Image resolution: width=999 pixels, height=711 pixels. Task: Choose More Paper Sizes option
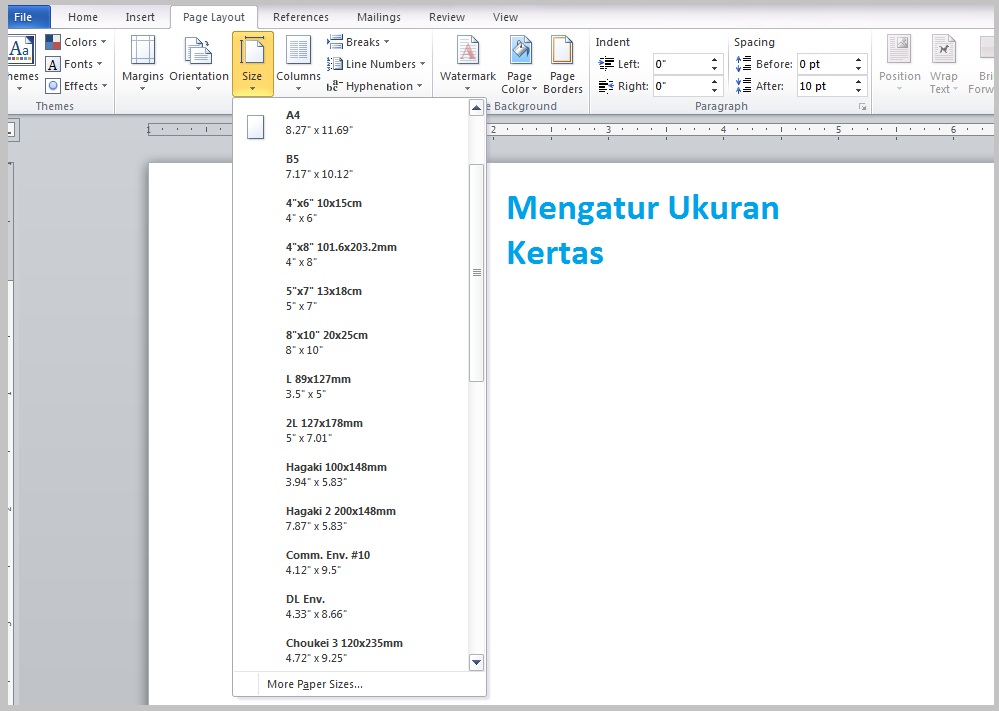click(x=315, y=684)
